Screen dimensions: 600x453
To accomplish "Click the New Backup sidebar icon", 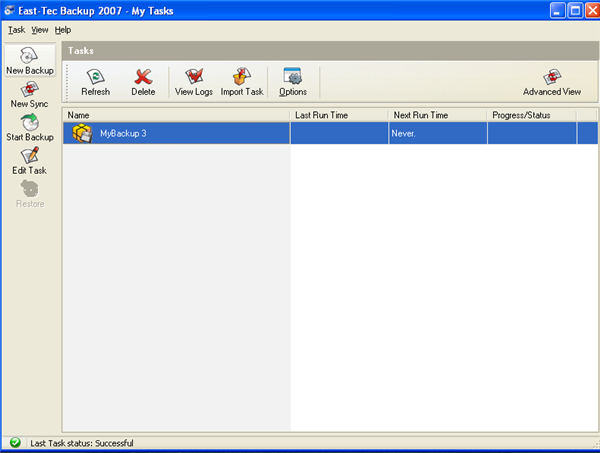I will coord(29,60).
